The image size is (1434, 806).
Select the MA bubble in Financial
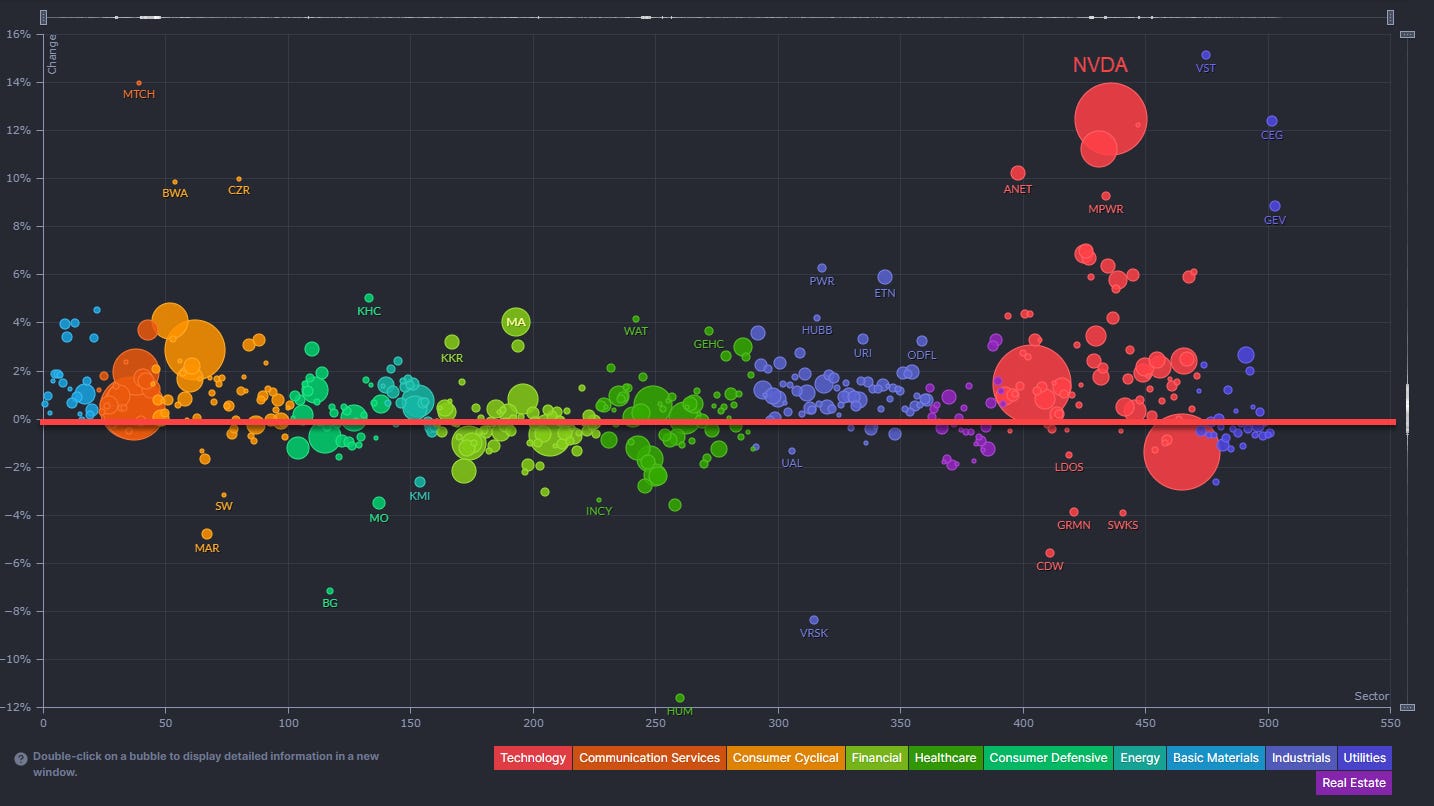click(515, 322)
